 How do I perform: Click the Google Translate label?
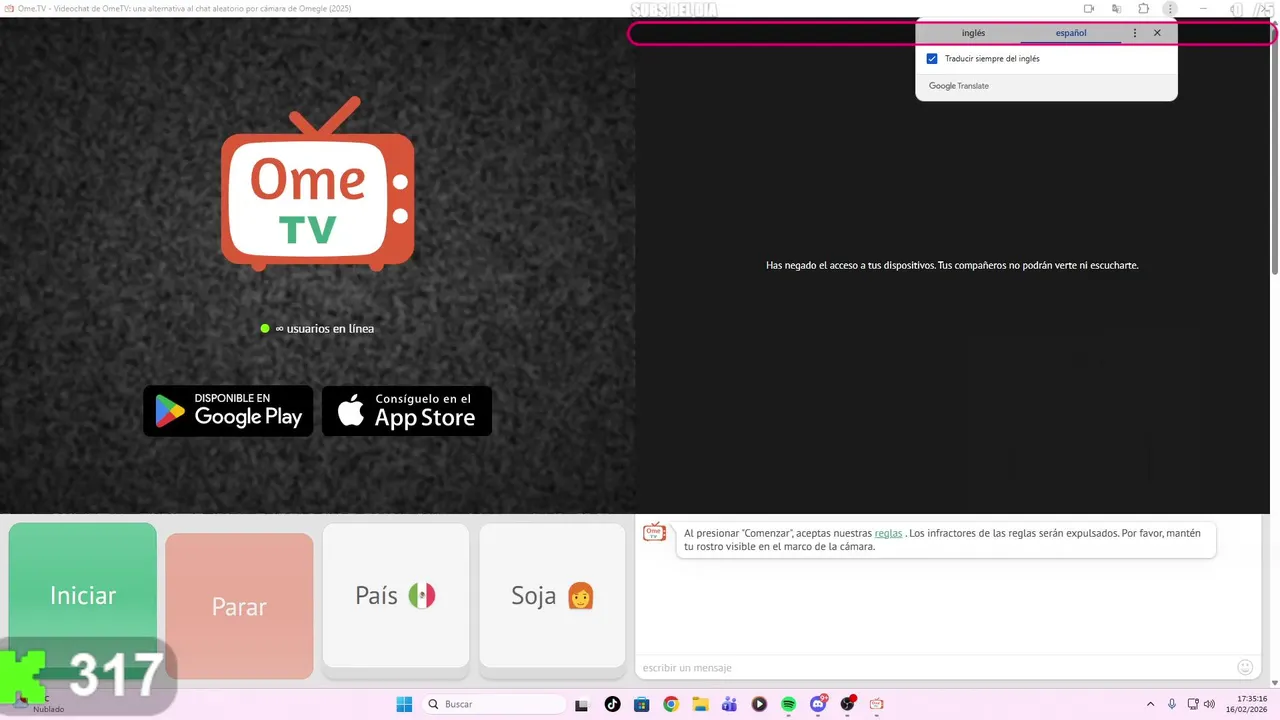[959, 86]
